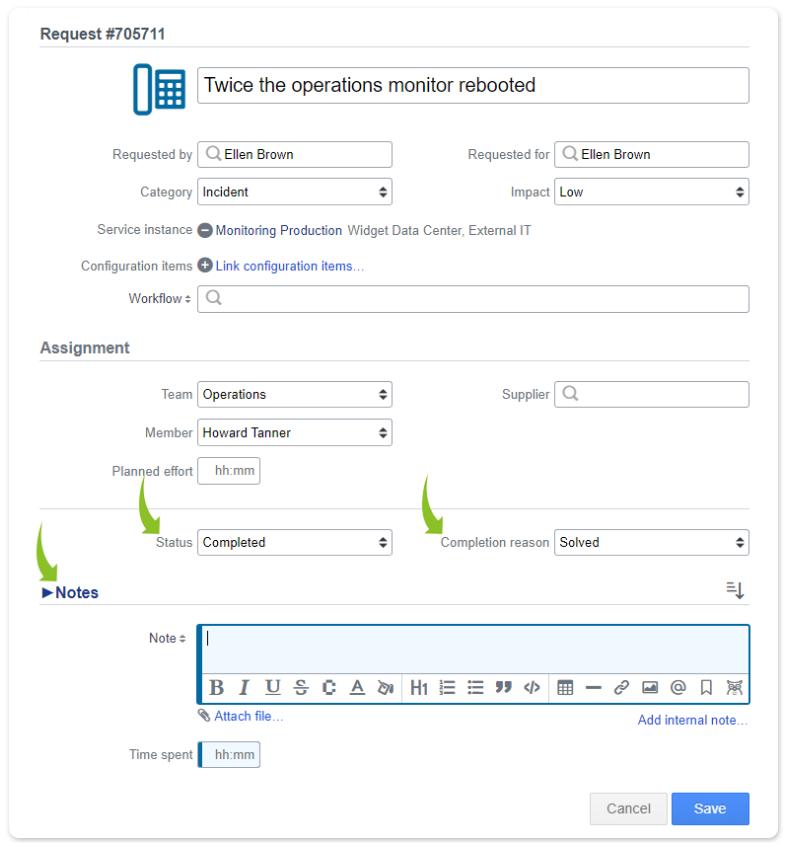Image resolution: width=786 pixels, height=847 pixels.
Task: Open the highlight color paint bucket tool
Action: (x=385, y=688)
